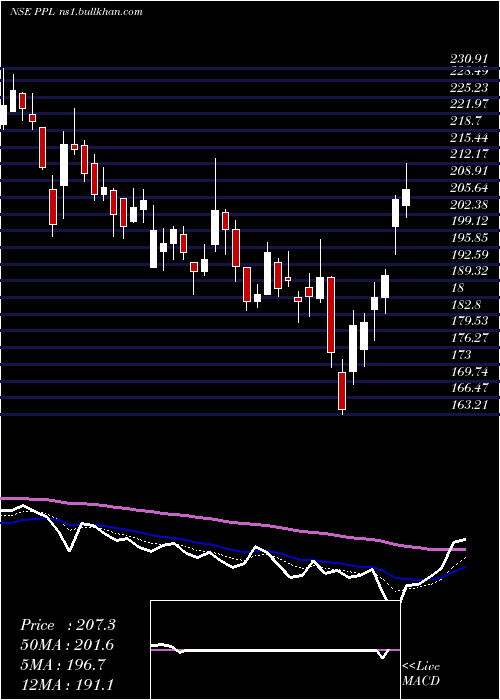Click the 179.53 price level label
The height and width of the screenshot is (700, 500).
click(469, 321)
